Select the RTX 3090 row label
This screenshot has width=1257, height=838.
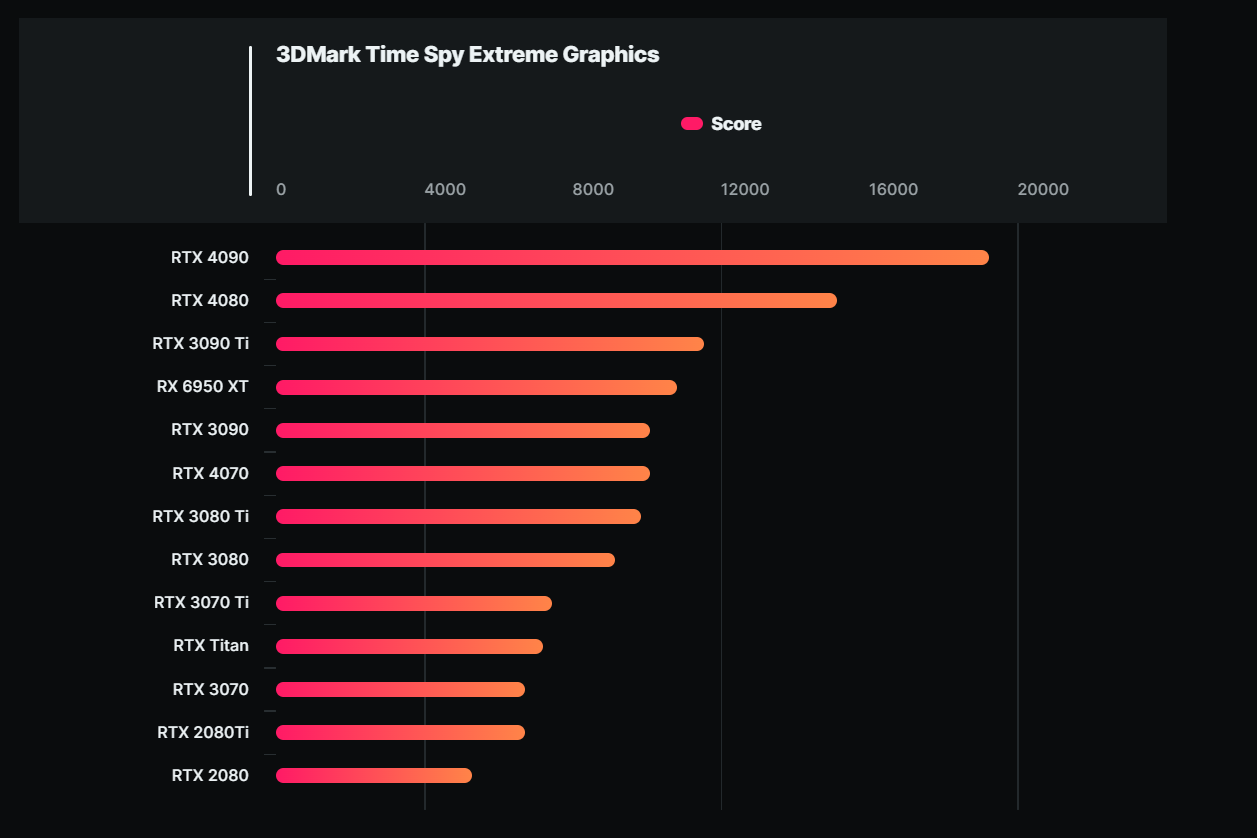coord(210,430)
